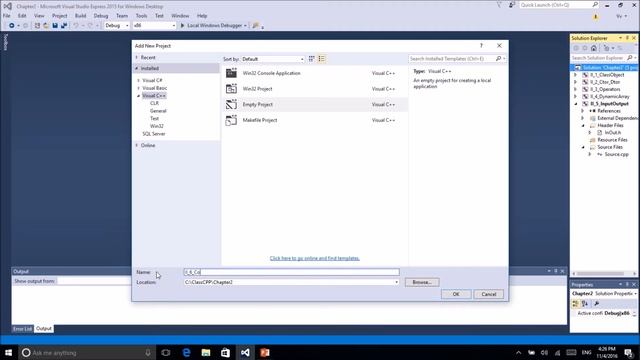Open PowerPoint from the taskbar
Image resolution: width=640 pixels, height=360 pixels.
pyautogui.click(x=264, y=353)
